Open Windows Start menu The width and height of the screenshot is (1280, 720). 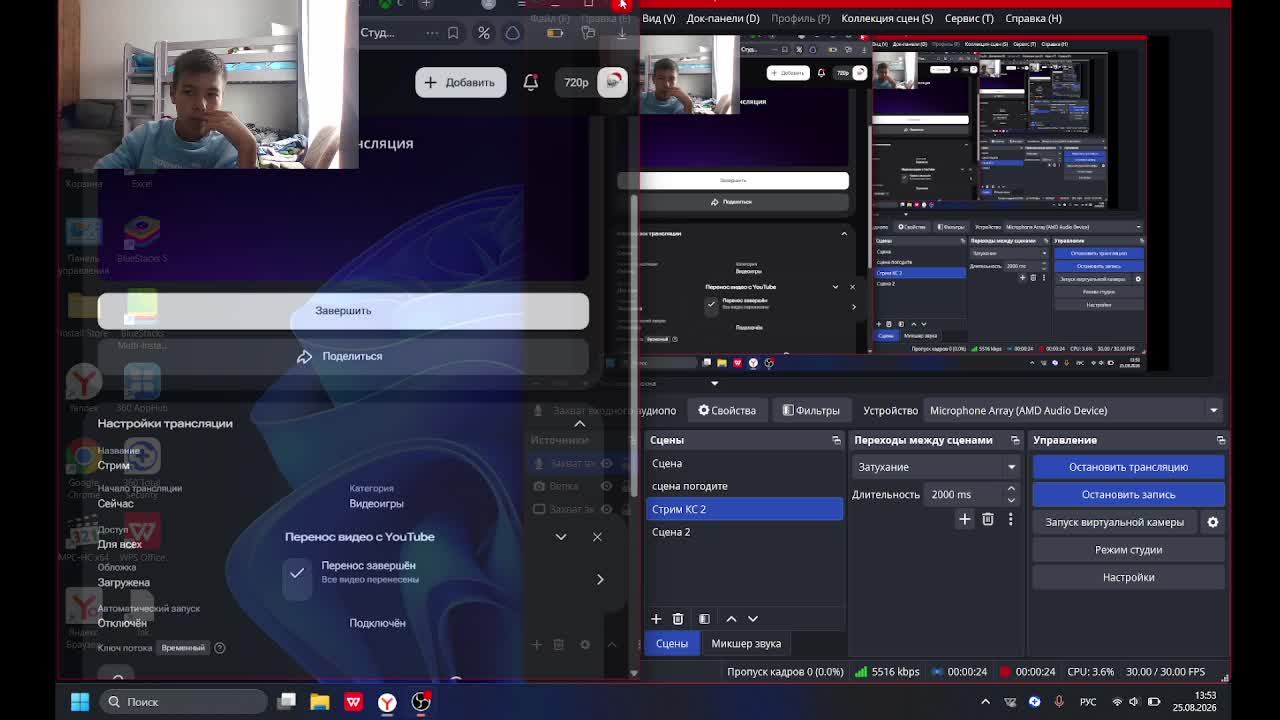(80, 702)
